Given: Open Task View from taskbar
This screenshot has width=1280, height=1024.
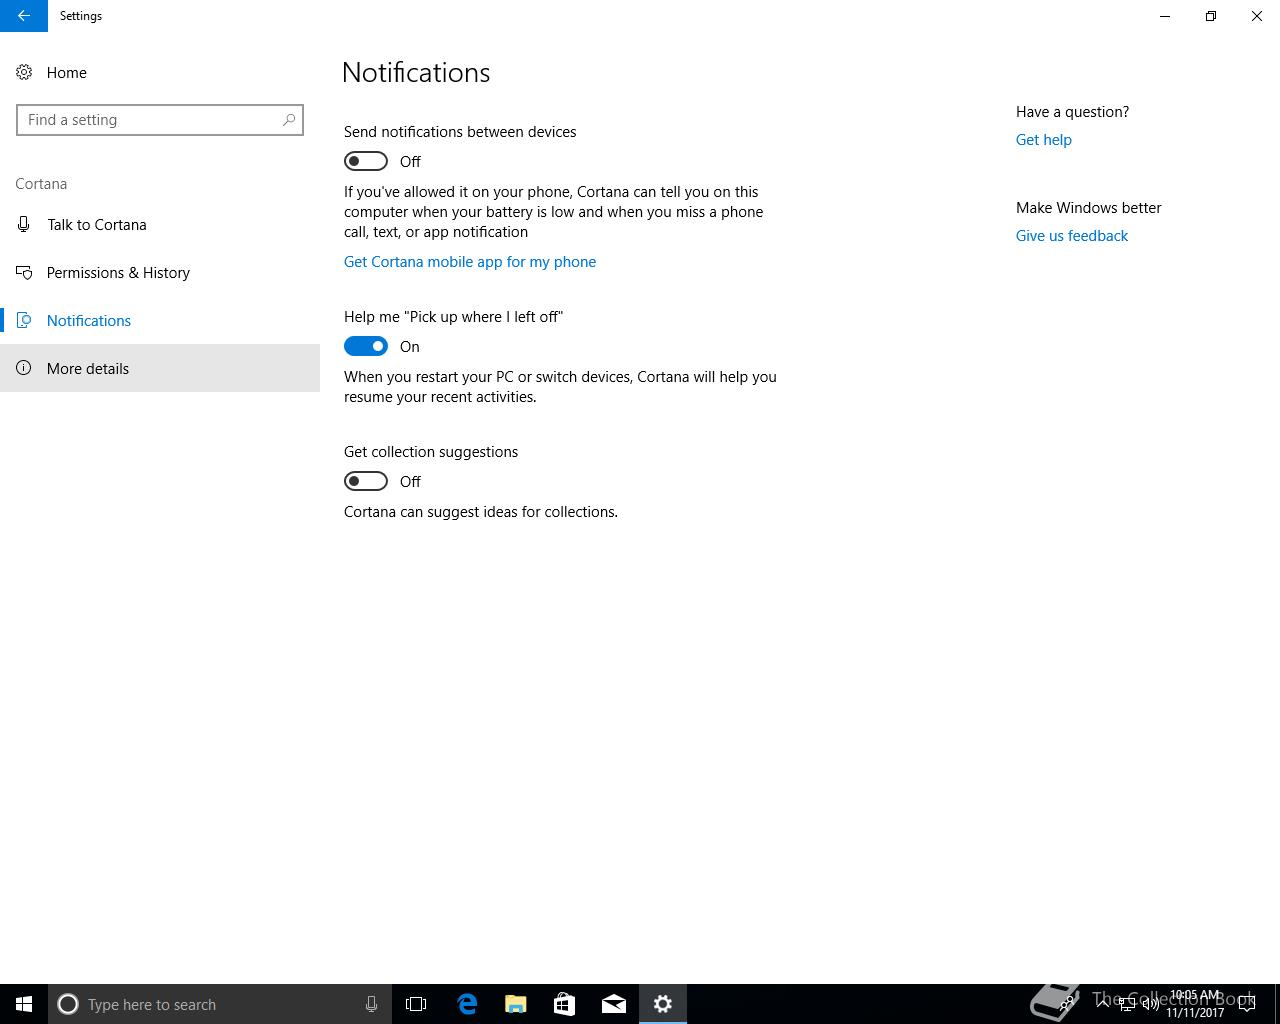Looking at the screenshot, I should (x=416, y=1004).
